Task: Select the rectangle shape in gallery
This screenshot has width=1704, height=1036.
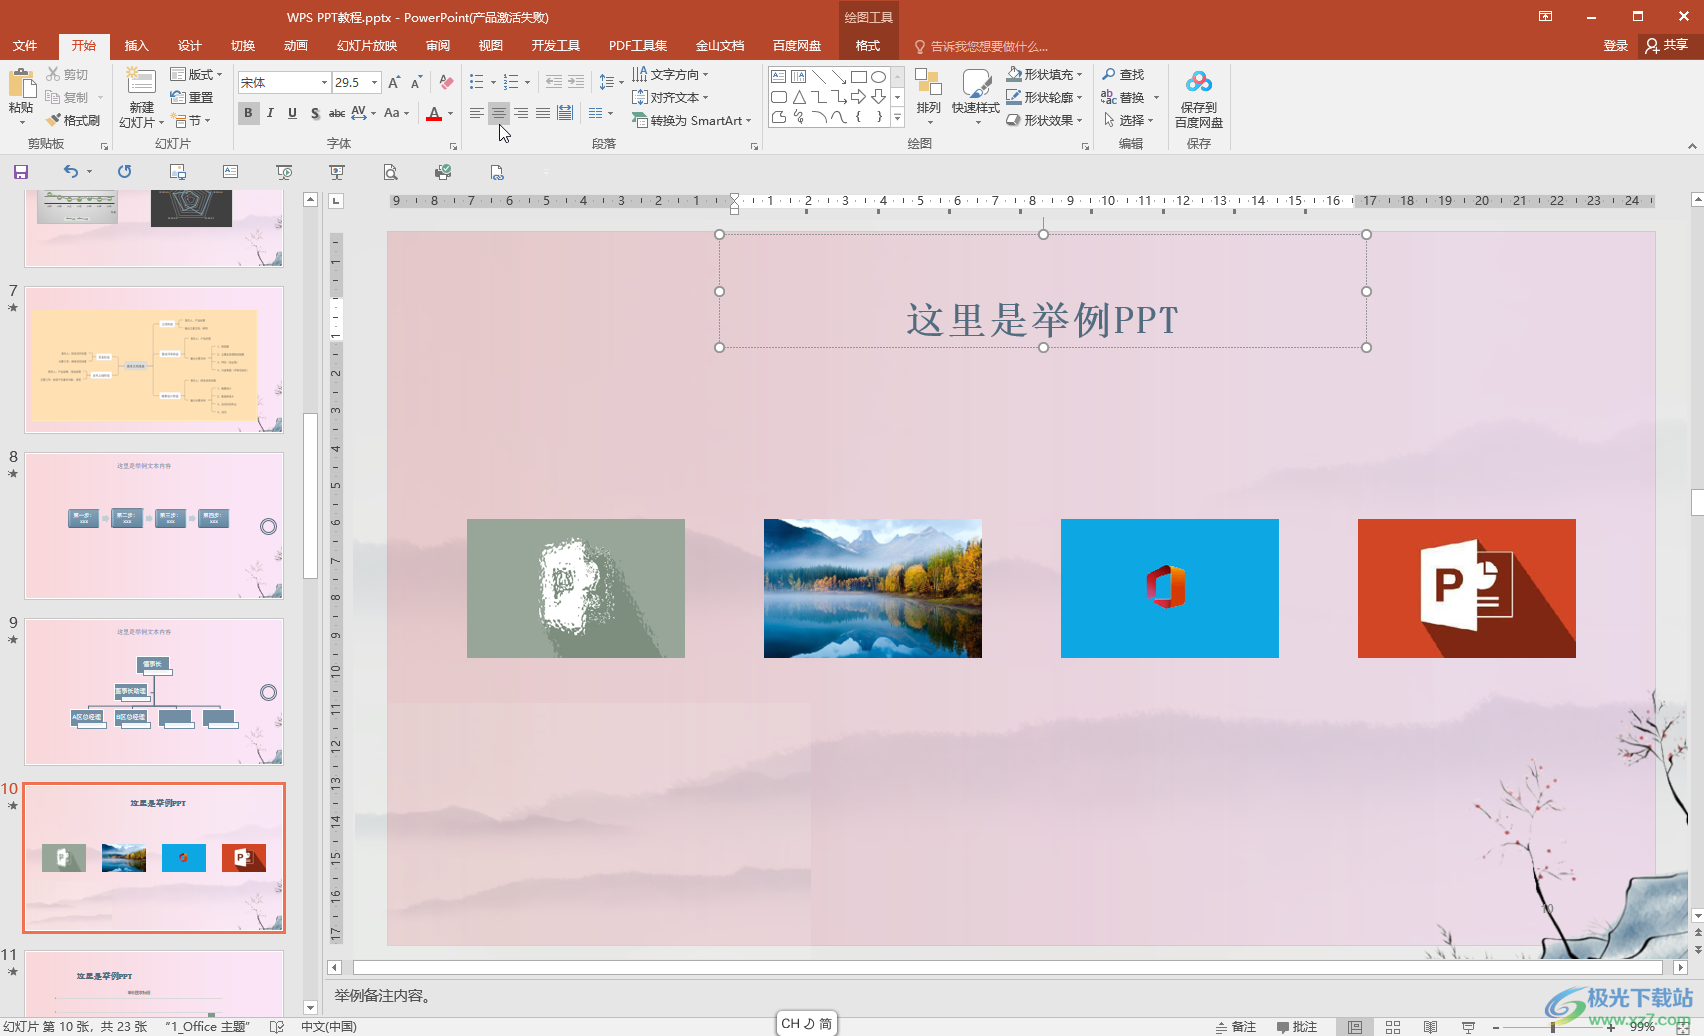Action: coord(859,77)
